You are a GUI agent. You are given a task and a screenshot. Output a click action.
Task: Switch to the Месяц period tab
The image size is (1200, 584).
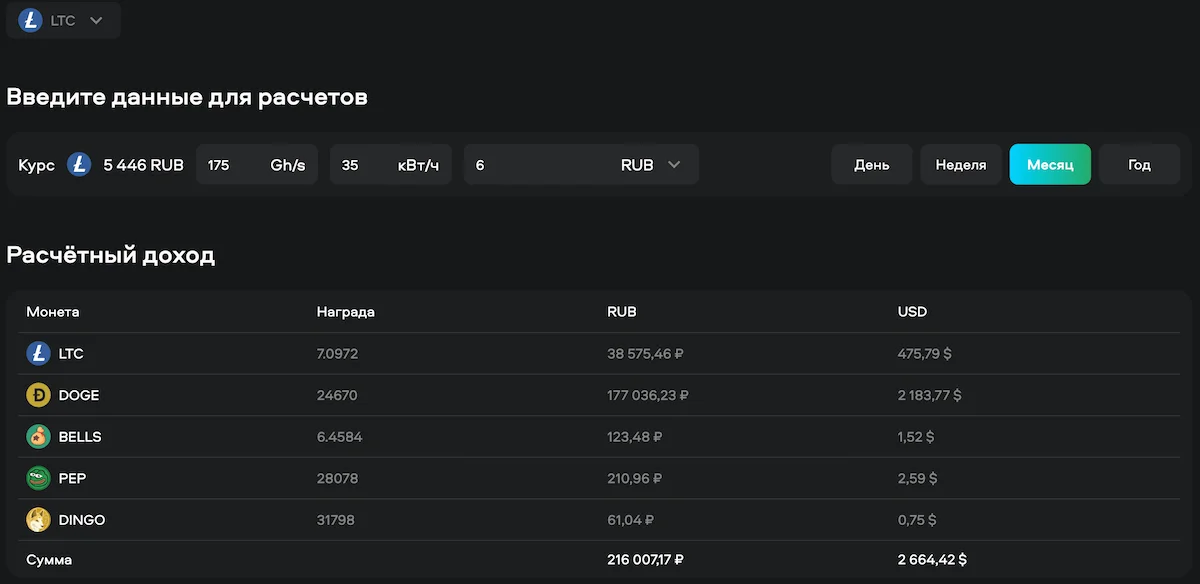pyautogui.click(x=1050, y=165)
